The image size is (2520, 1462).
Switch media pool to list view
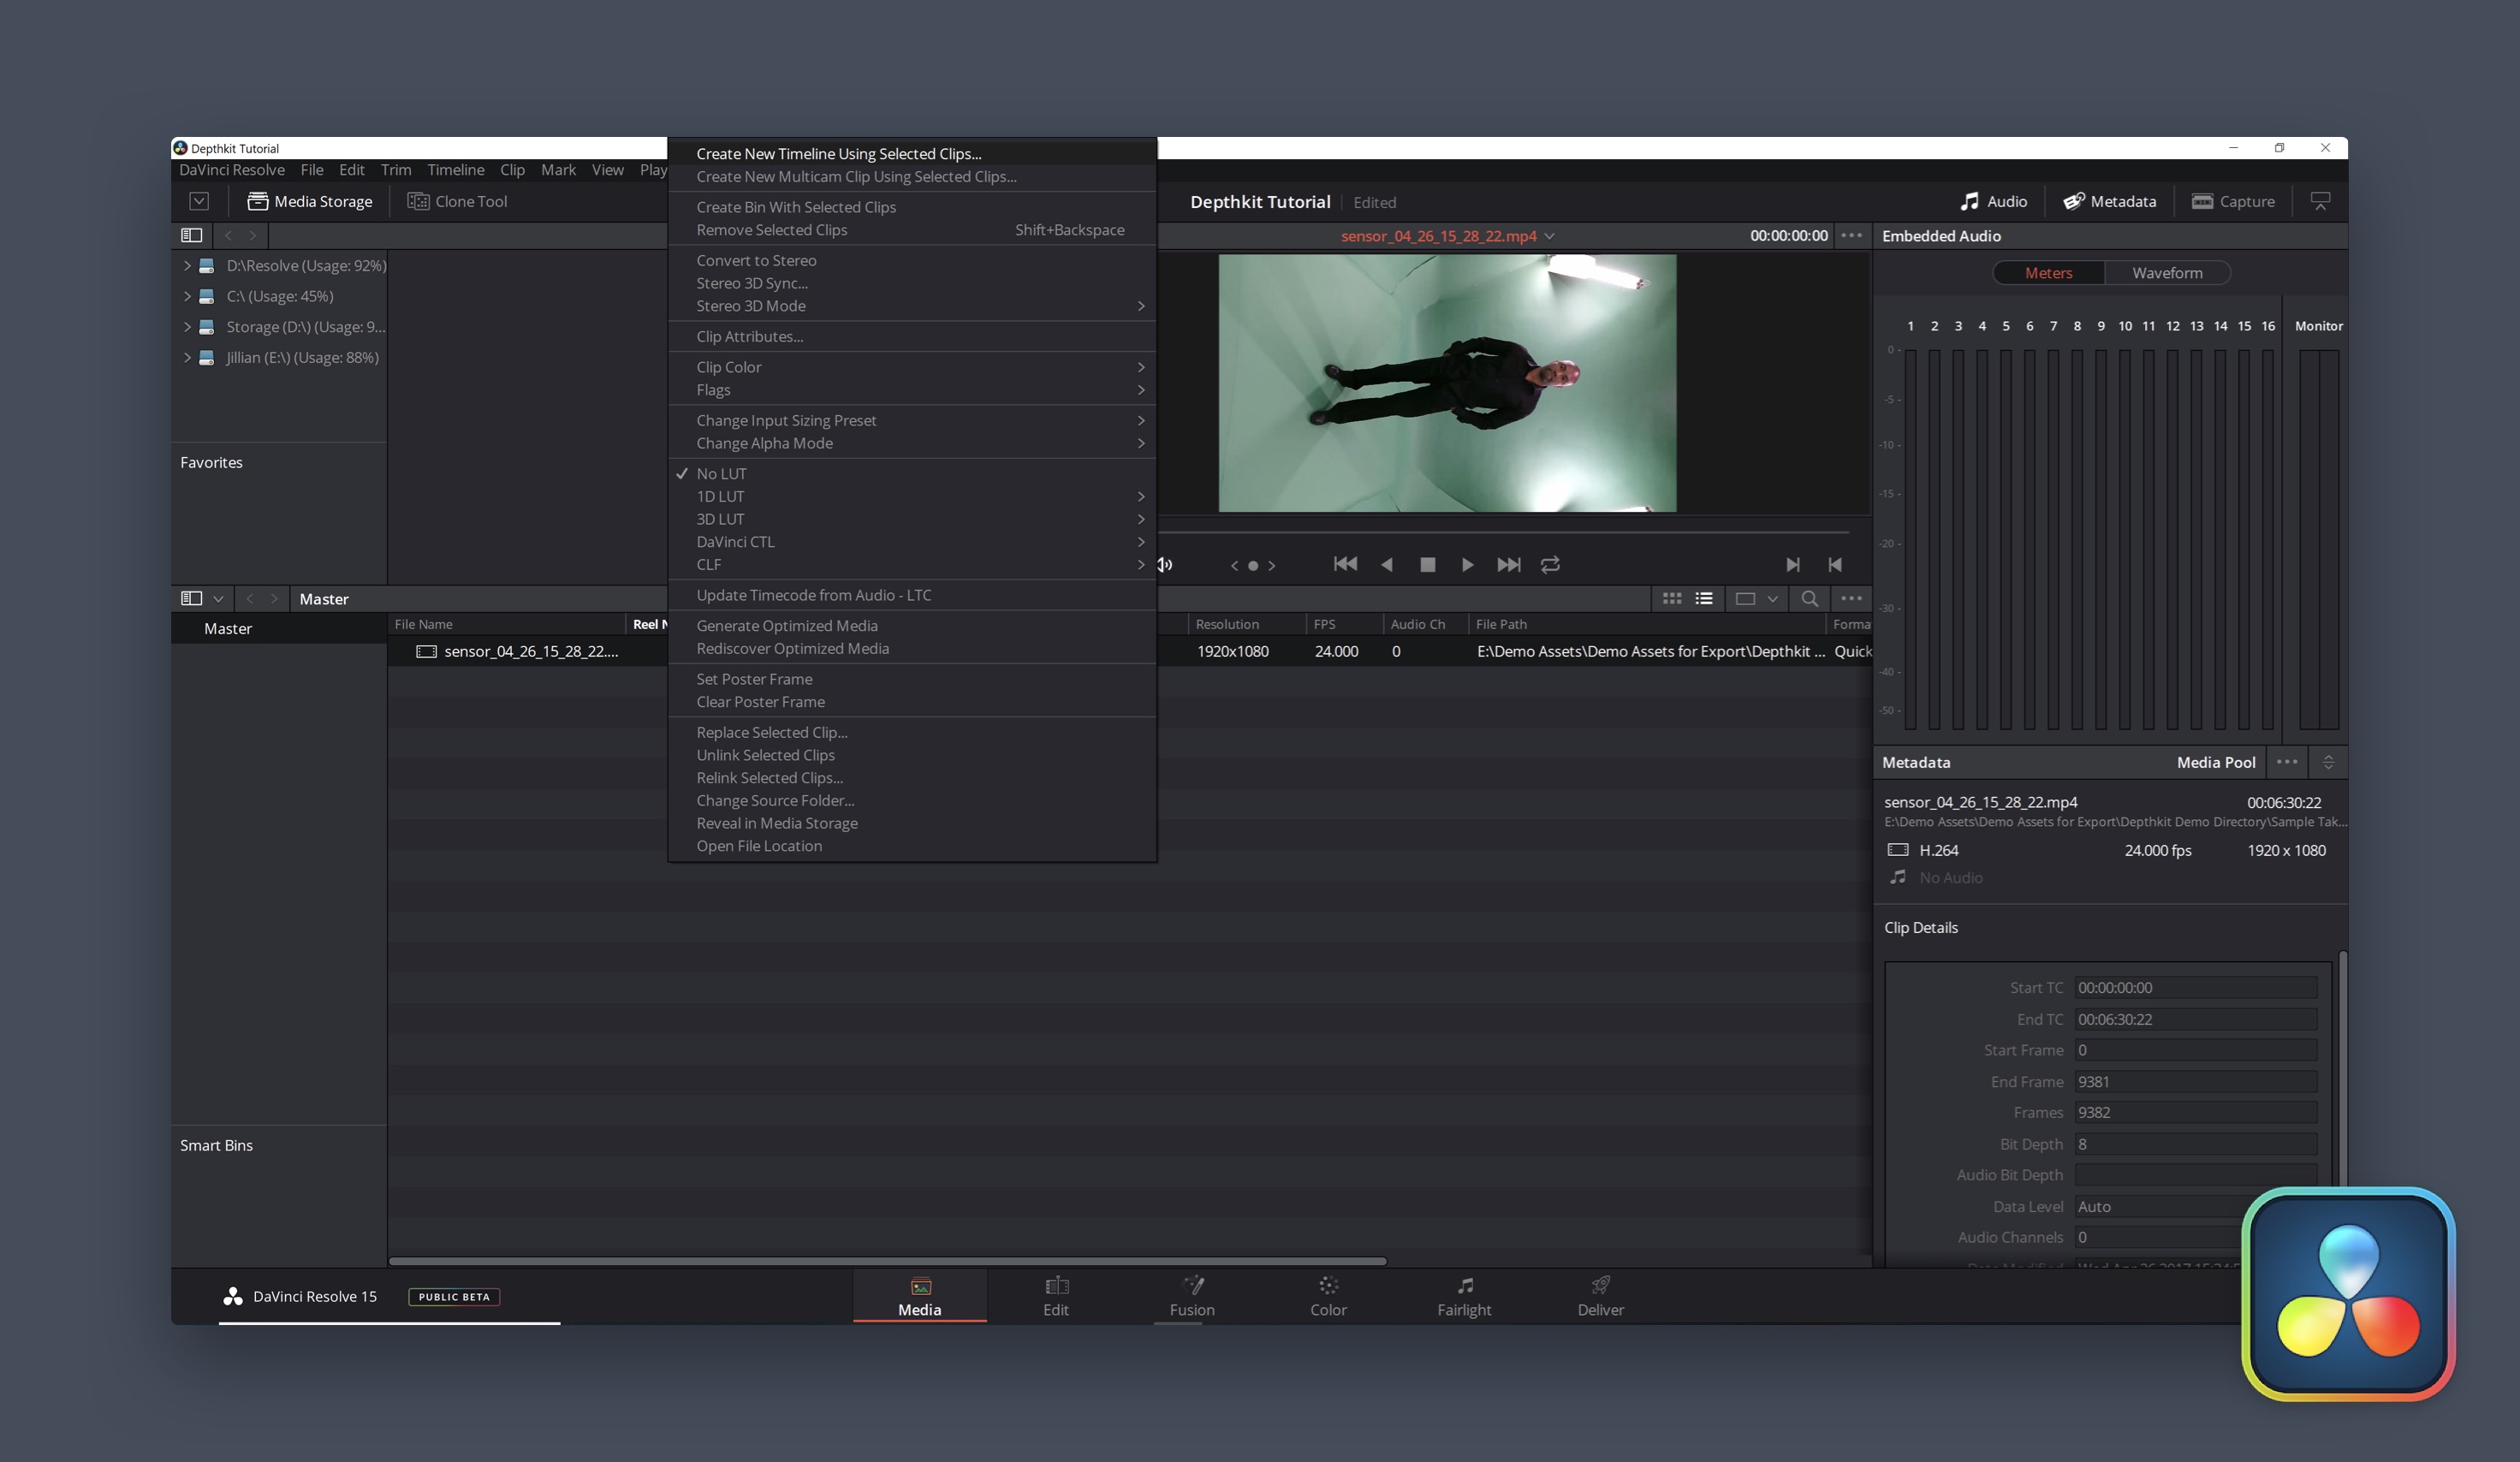coord(1704,599)
